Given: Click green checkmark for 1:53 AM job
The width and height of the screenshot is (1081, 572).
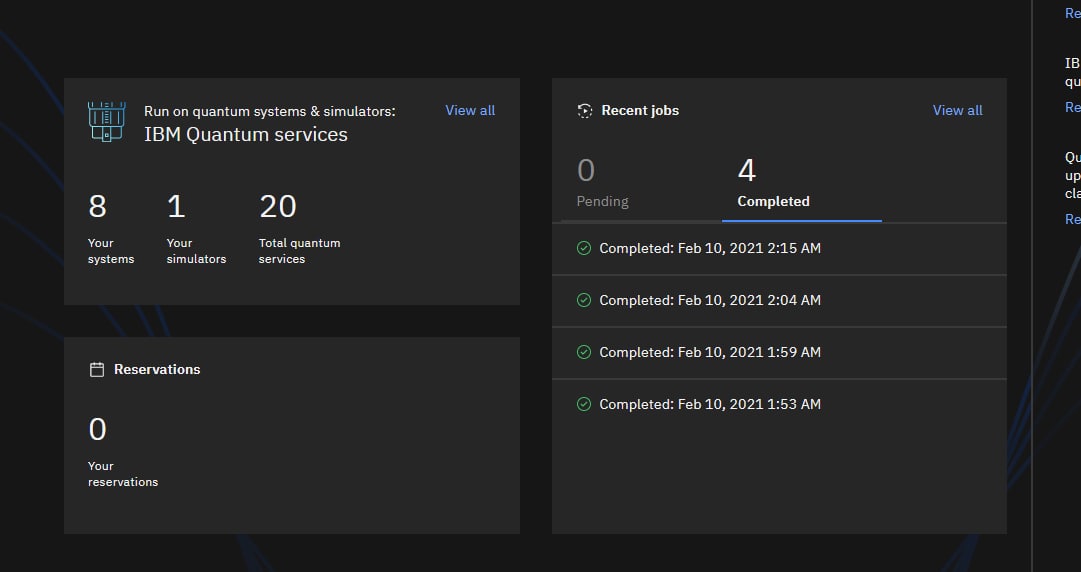Looking at the screenshot, I should (584, 404).
